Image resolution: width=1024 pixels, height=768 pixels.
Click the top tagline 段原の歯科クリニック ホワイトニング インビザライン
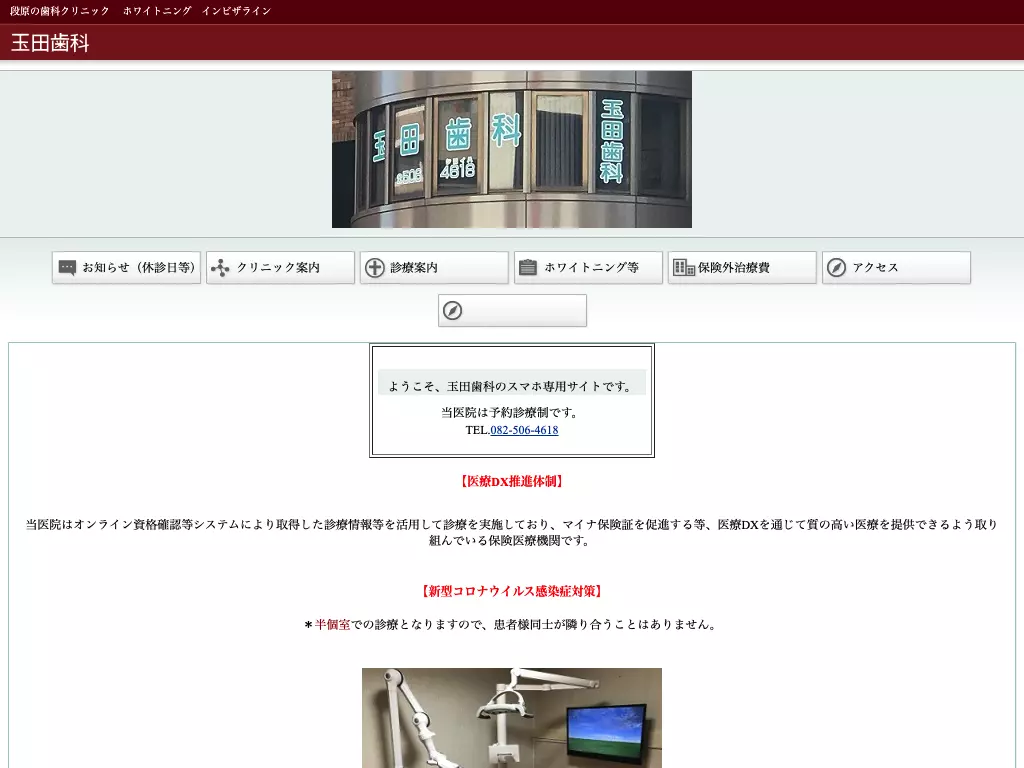(x=140, y=11)
